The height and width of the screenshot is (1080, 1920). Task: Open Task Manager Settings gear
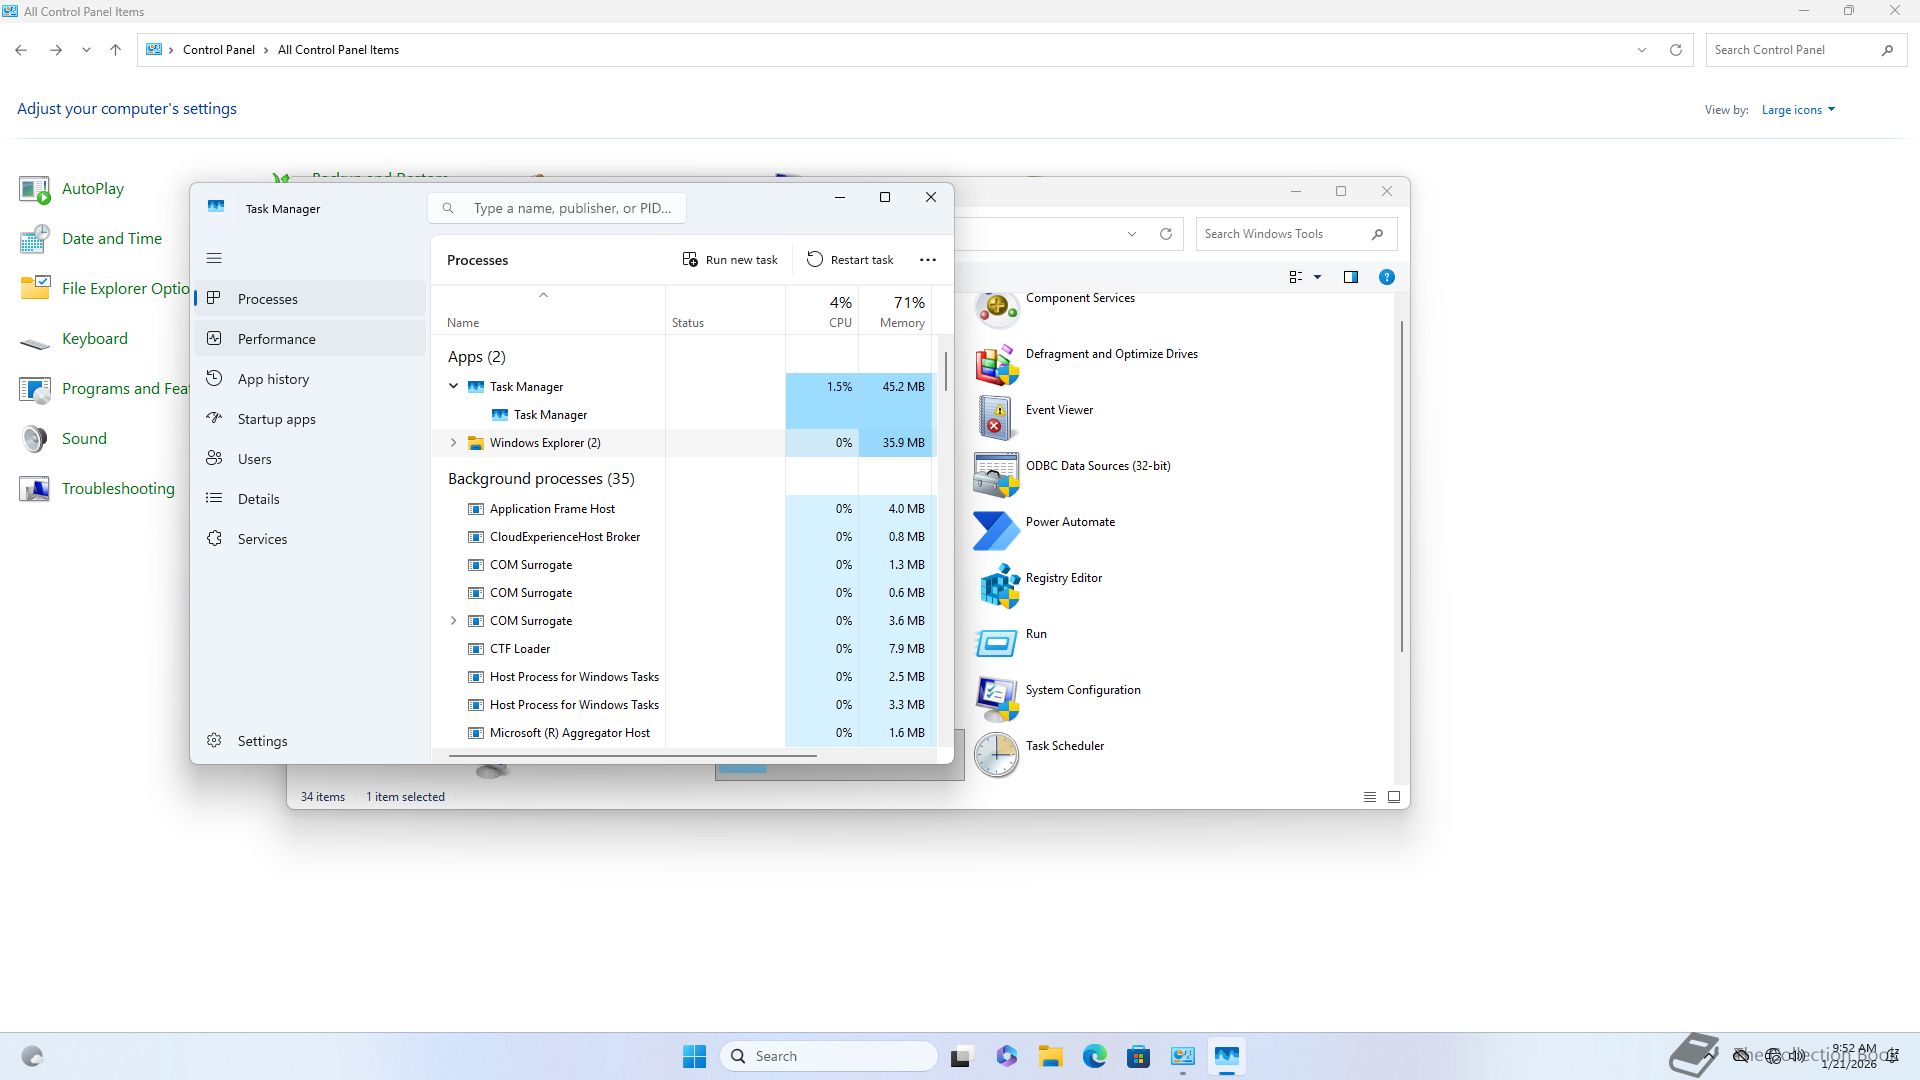(215, 741)
